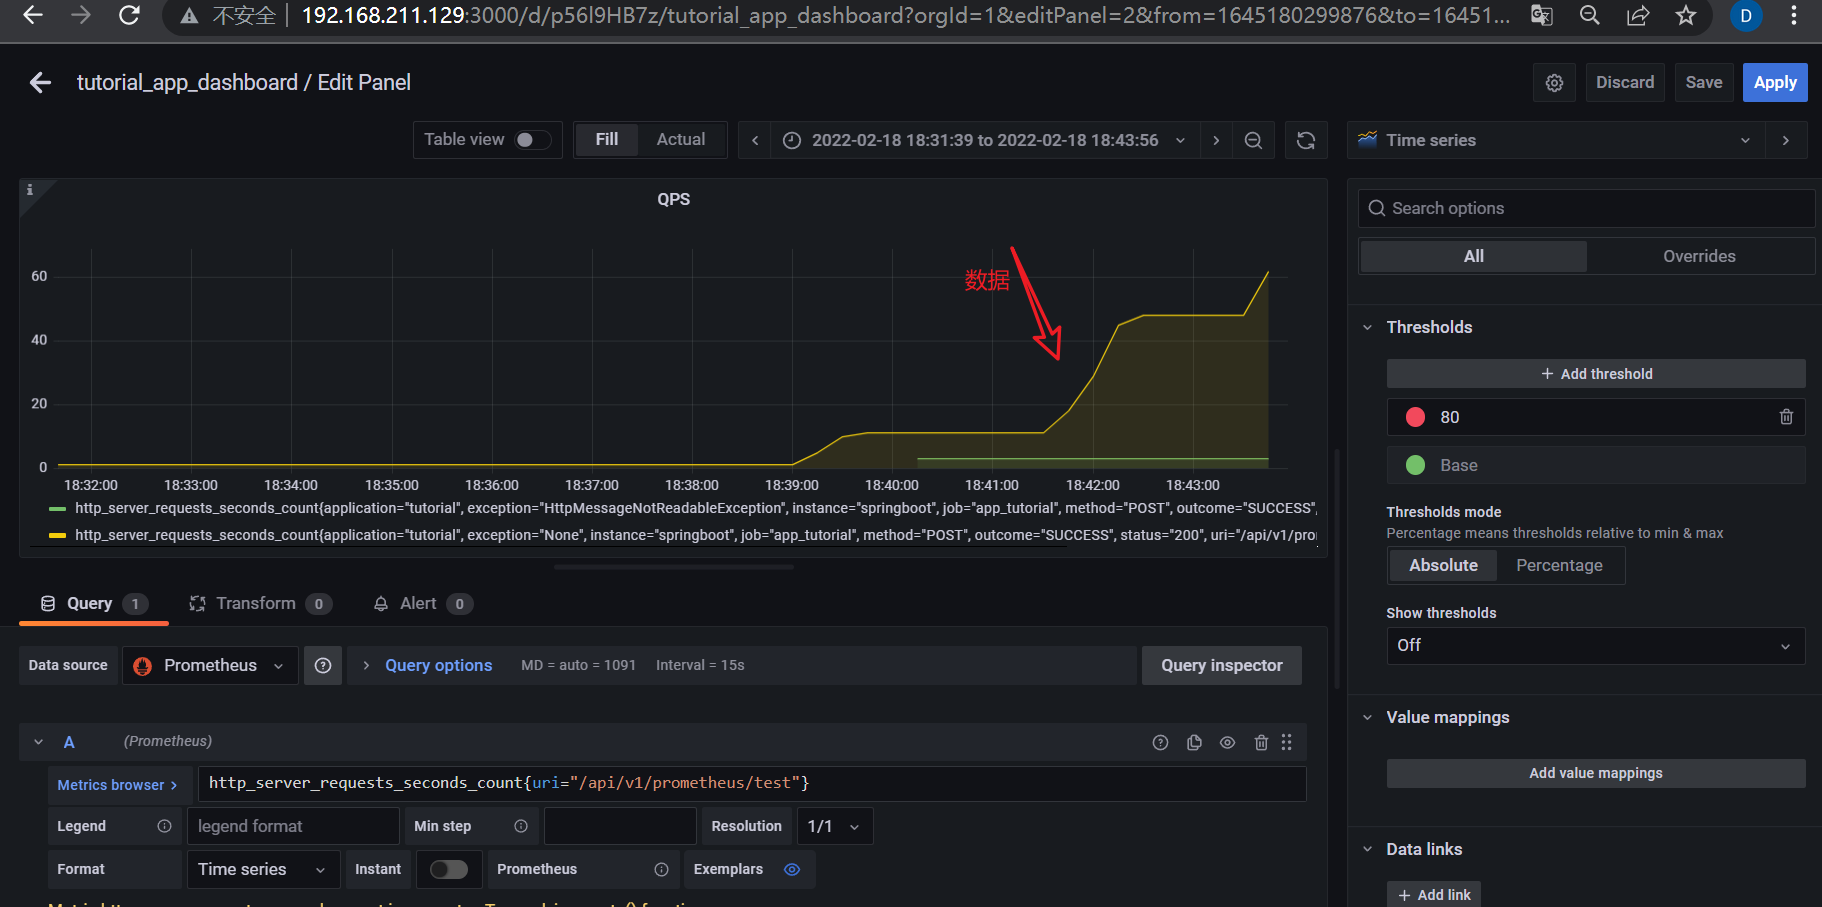Delete query A with trash icon

tap(1261, 742)
